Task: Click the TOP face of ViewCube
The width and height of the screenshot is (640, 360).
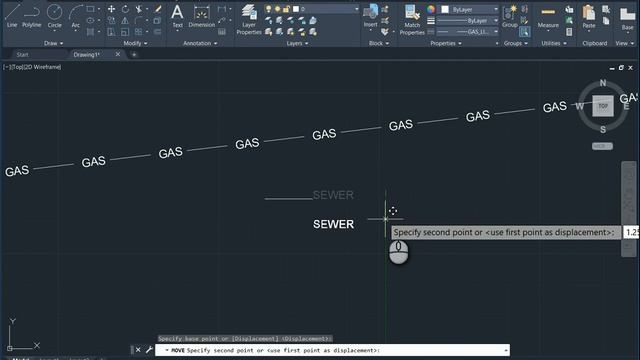Action: (x=603, y=106)
